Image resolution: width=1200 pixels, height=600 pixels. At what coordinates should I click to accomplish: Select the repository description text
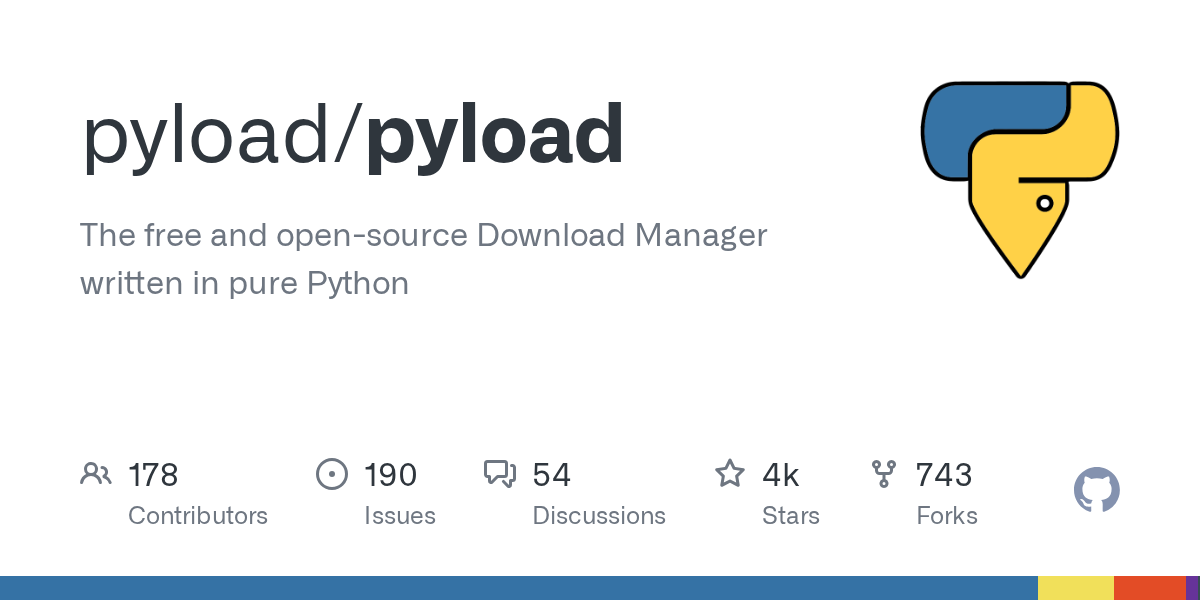click(x=423, y=259)
